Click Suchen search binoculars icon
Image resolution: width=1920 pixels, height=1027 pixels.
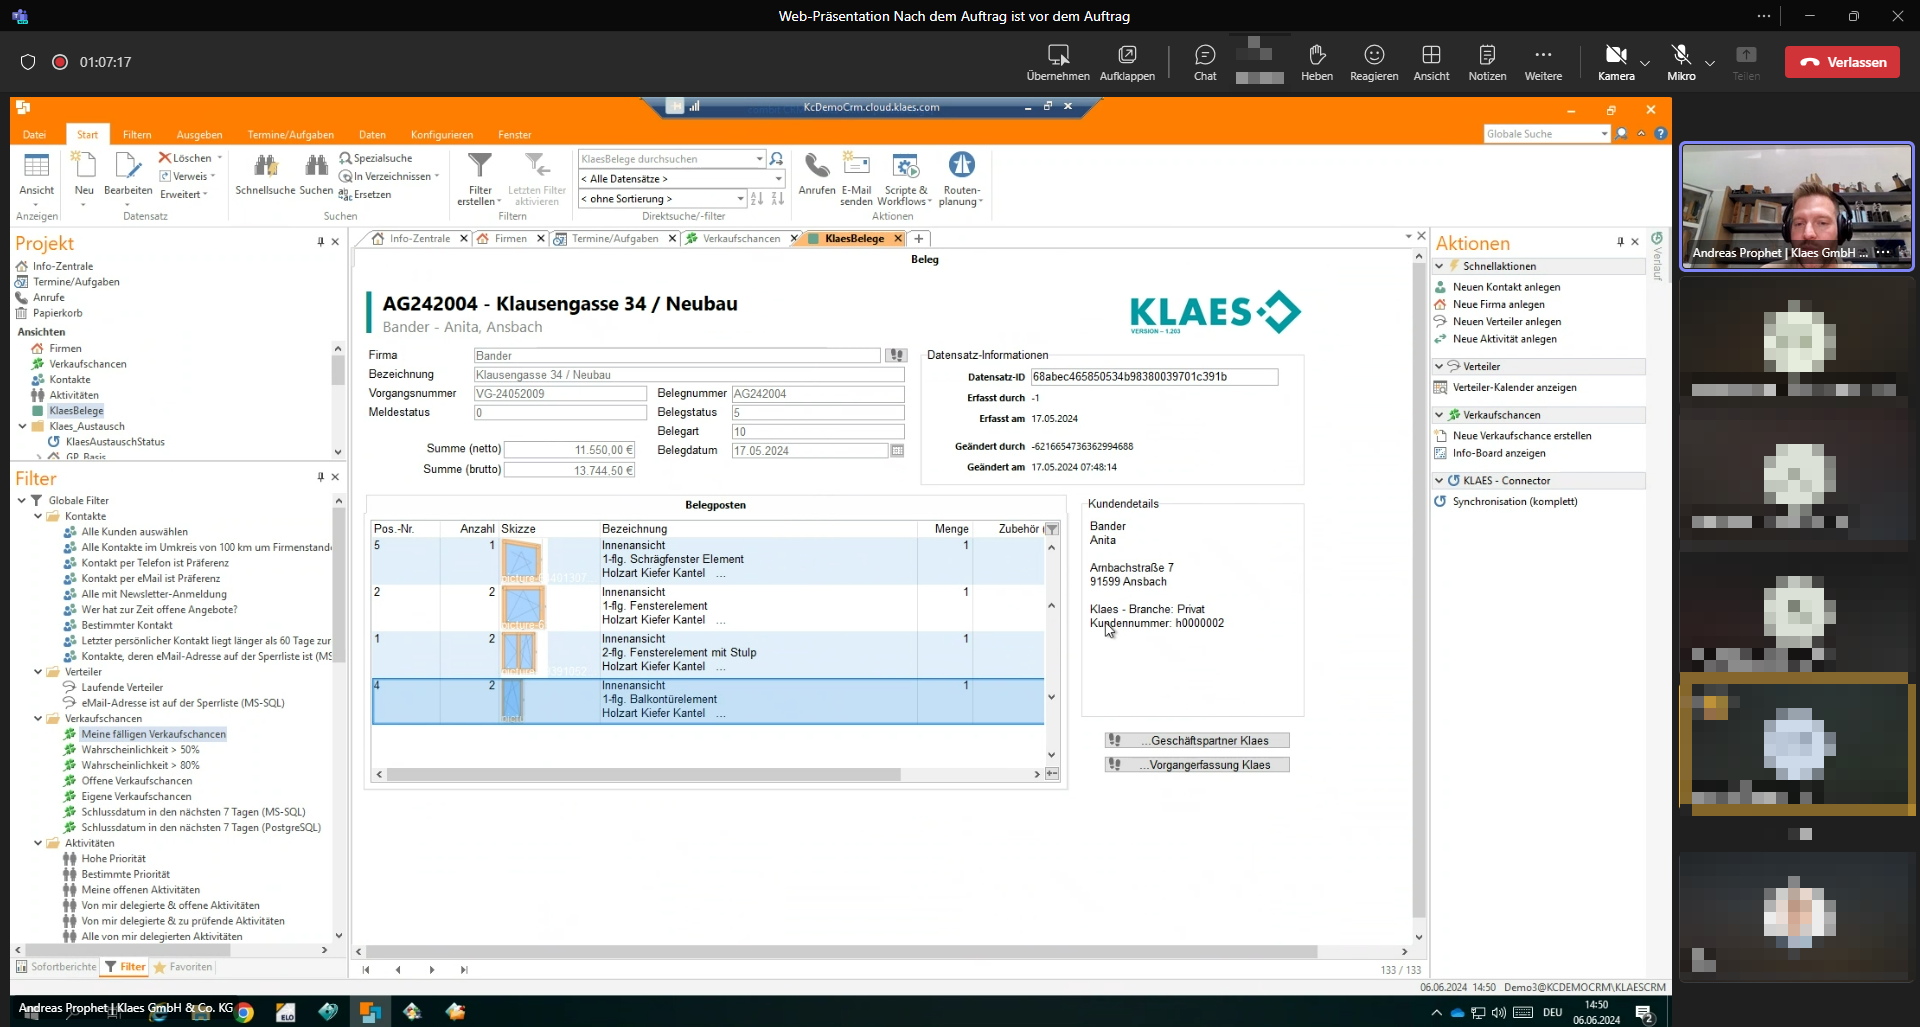coord(316,174)
